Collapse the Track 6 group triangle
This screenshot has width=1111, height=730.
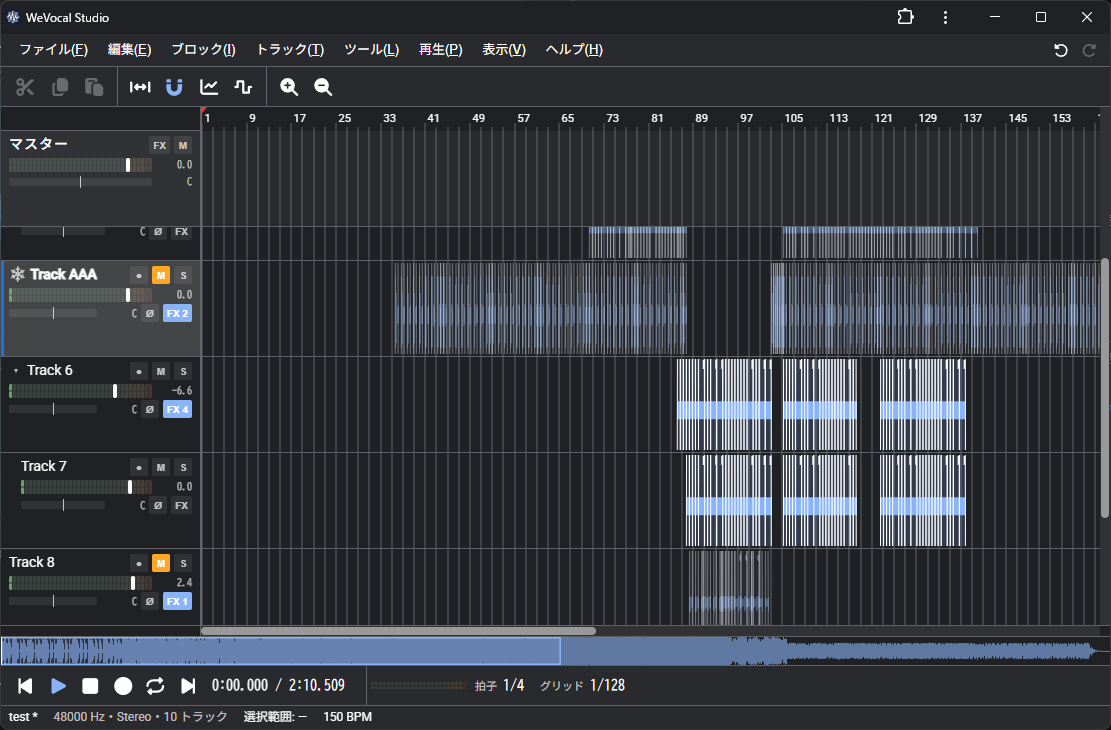[x=16, y=371]
